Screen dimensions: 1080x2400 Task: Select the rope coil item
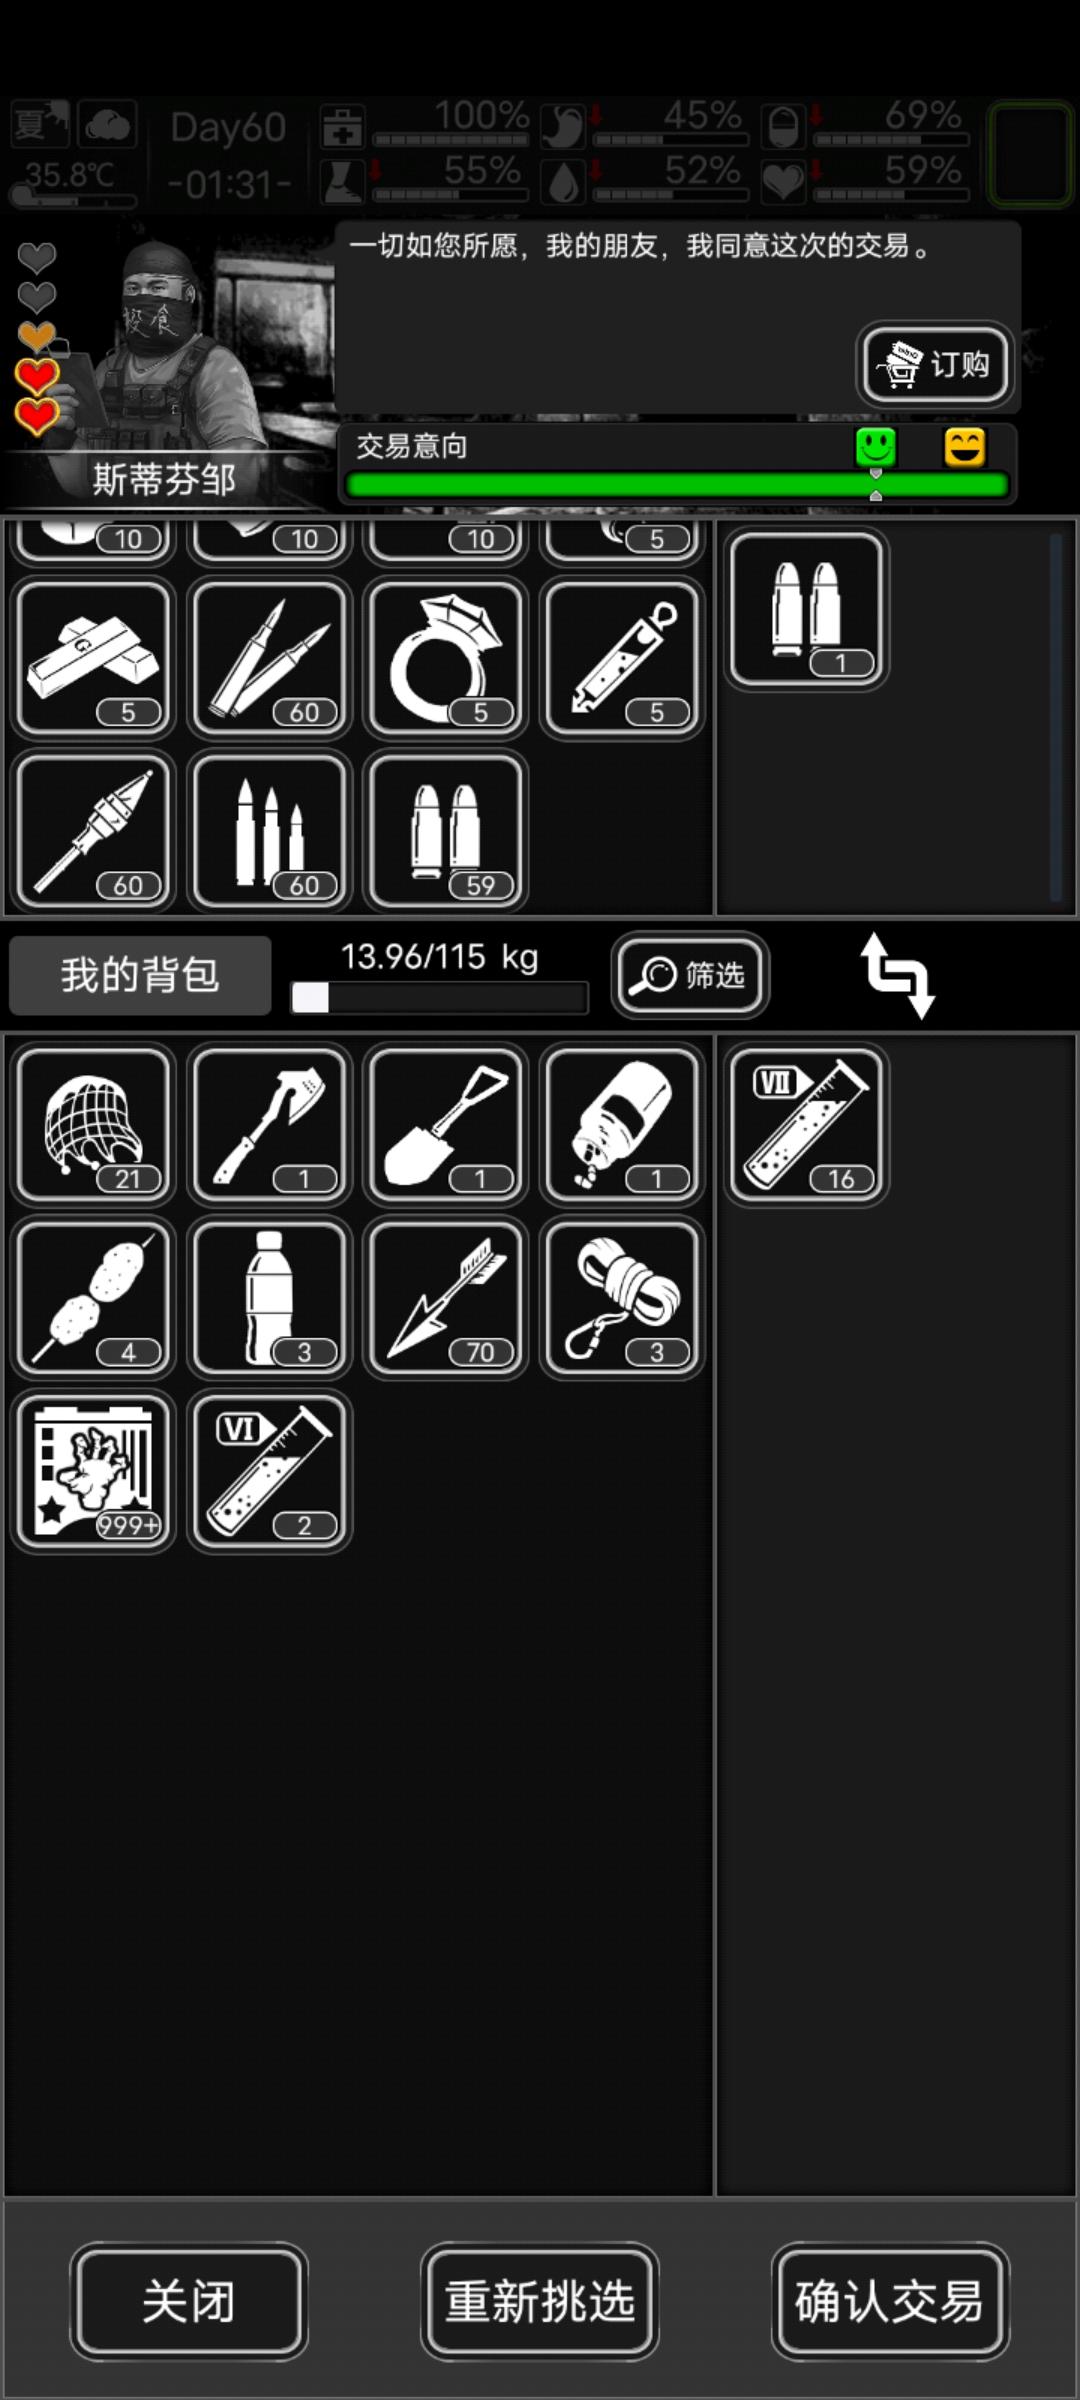tap(622, 1298)
